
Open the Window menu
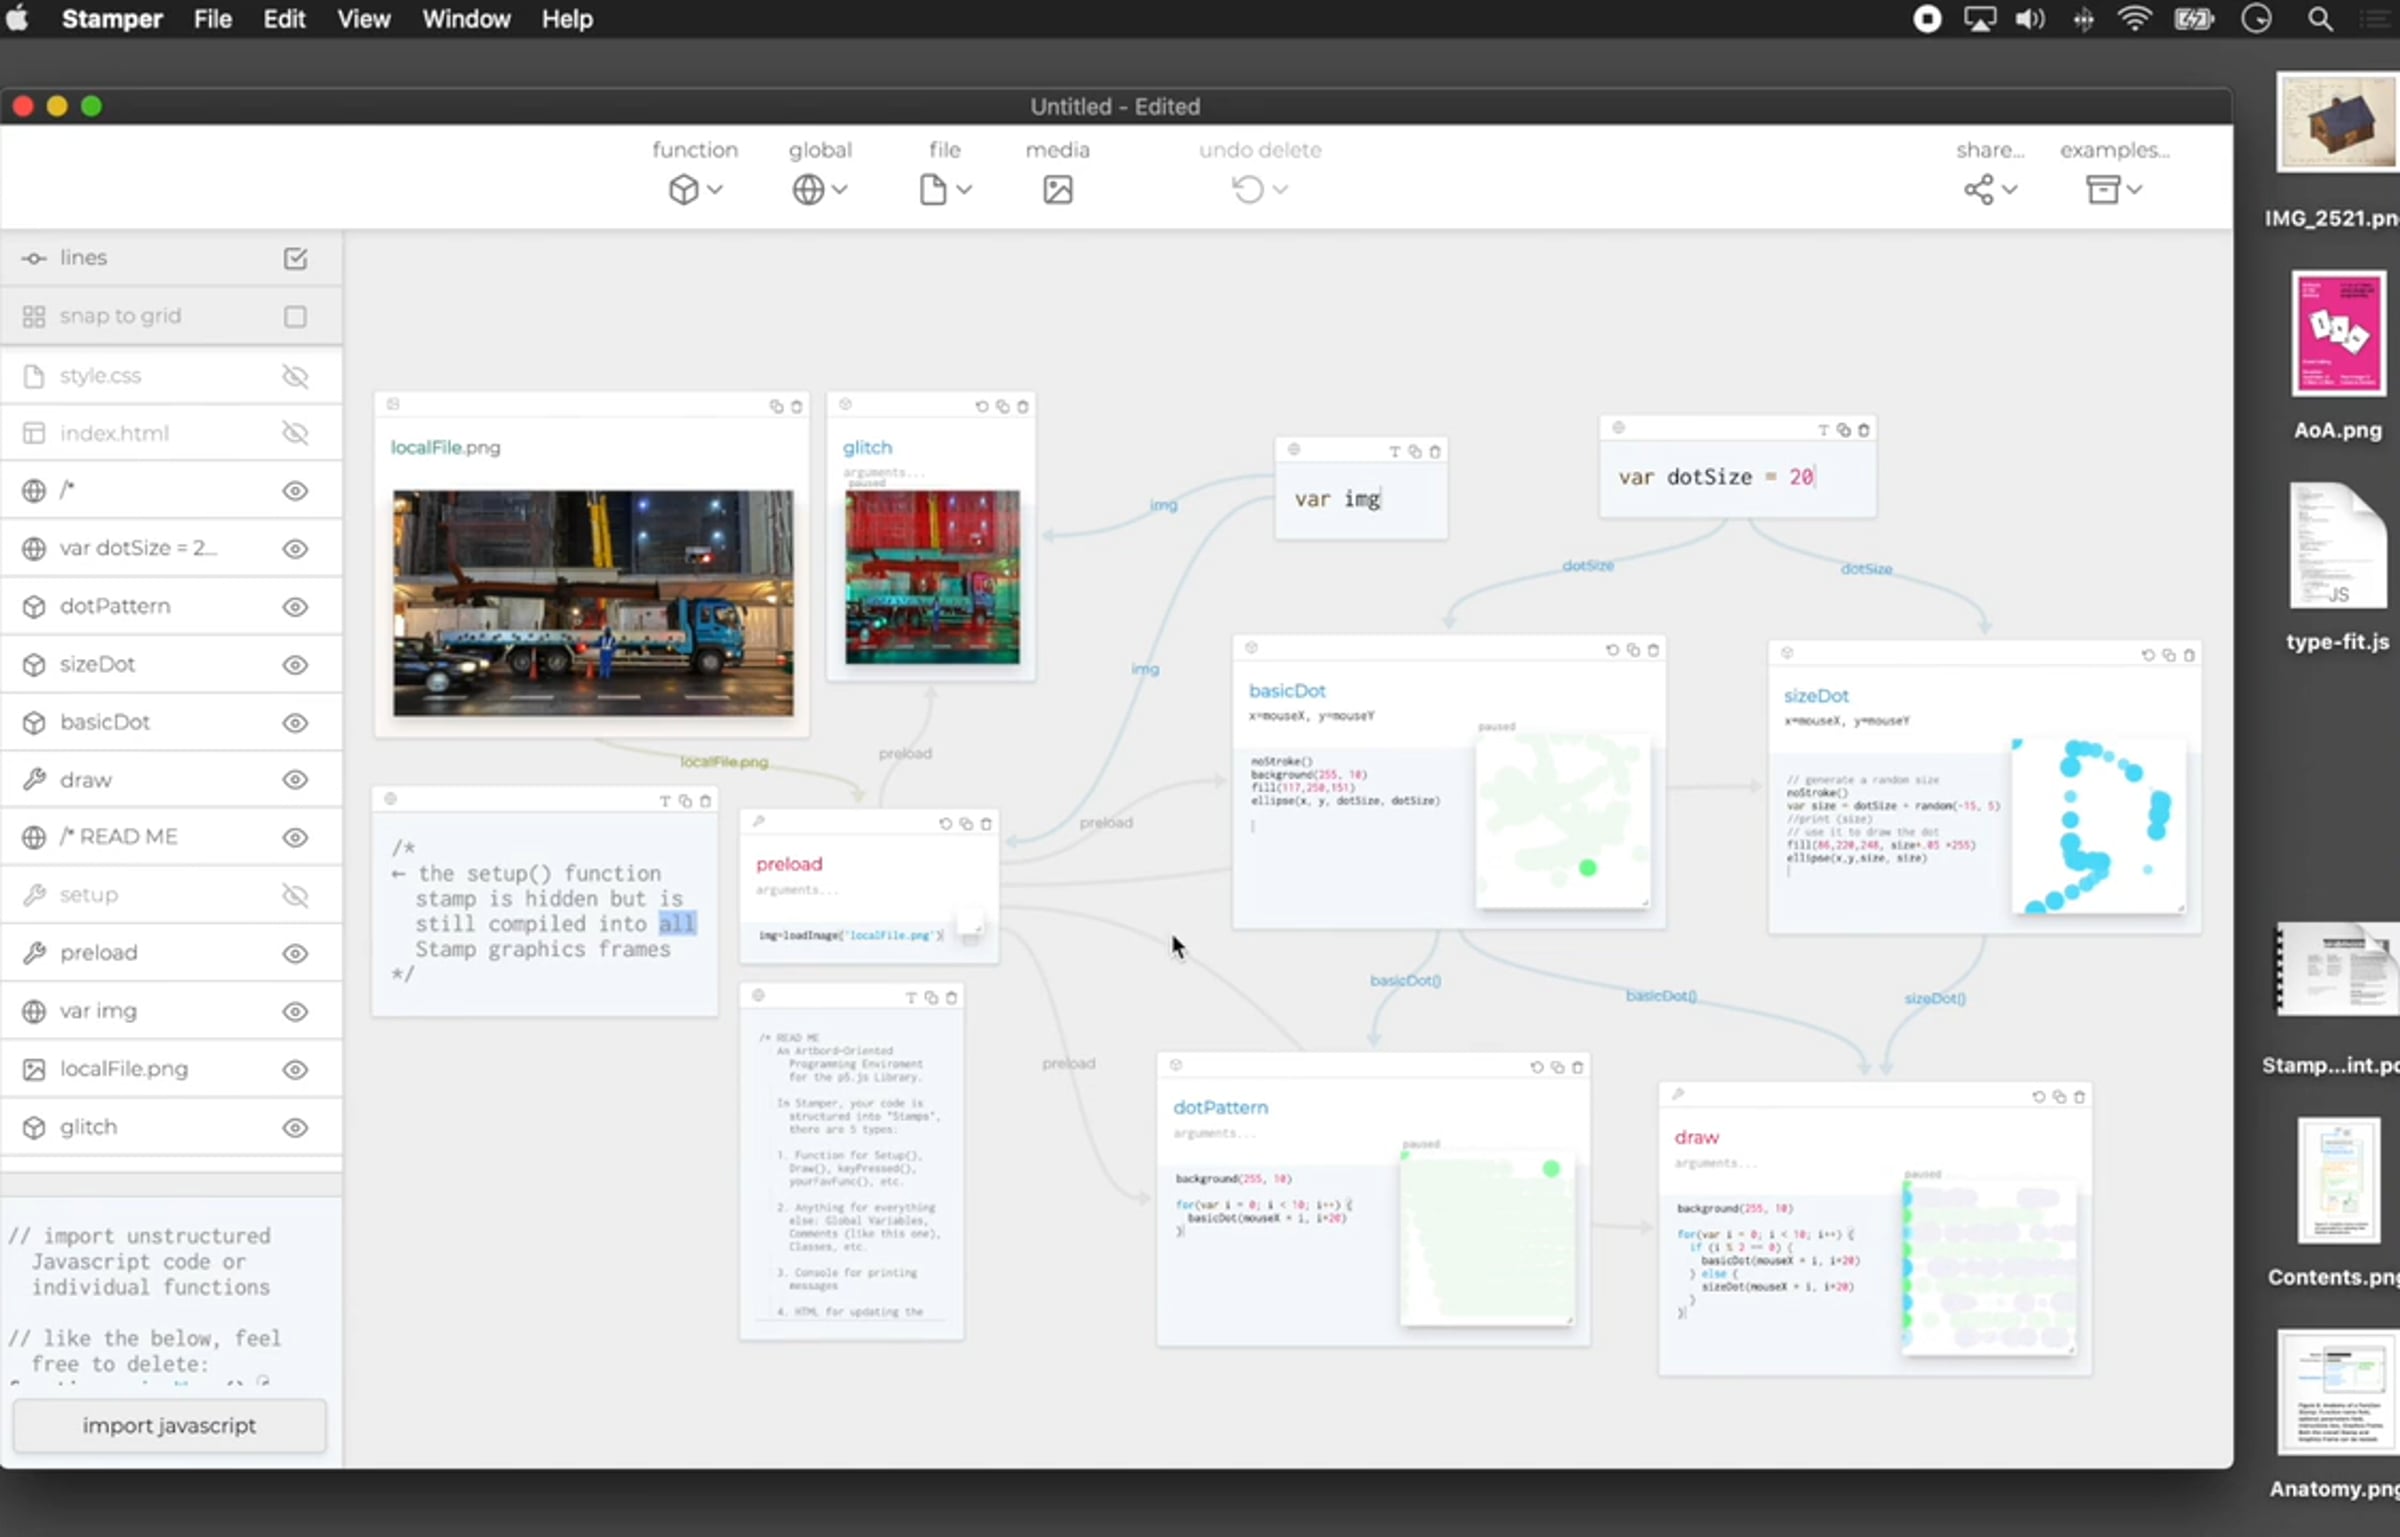pyautogui.click(x=466, y=19)
